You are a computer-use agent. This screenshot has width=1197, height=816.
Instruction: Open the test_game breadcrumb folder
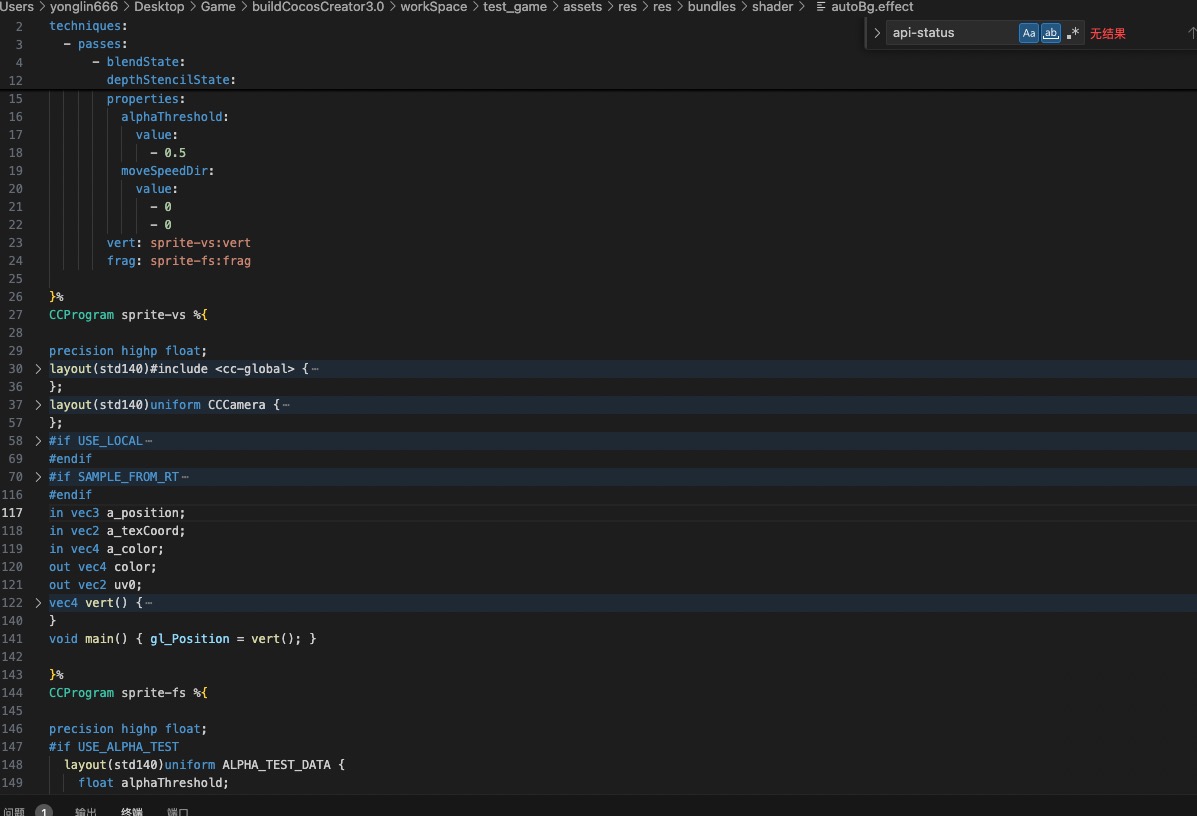coord(515,7)
